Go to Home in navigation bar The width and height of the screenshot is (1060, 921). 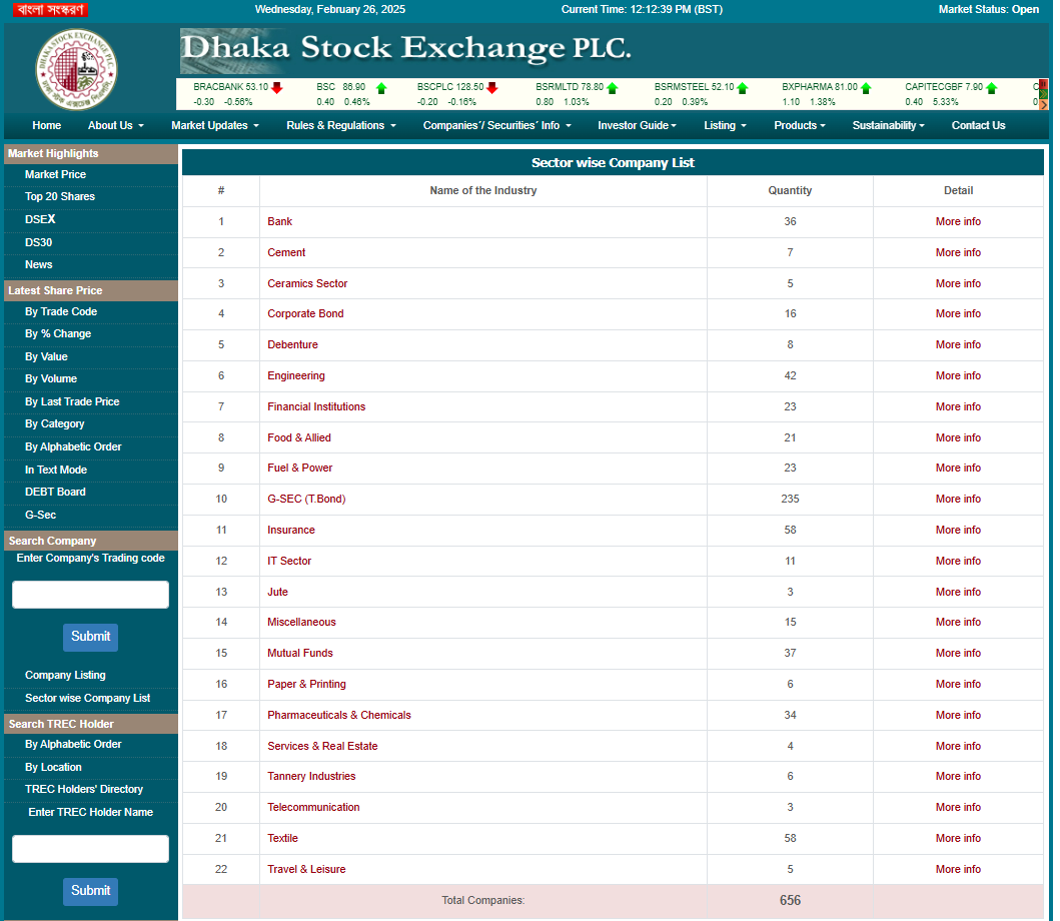(47, 126)
